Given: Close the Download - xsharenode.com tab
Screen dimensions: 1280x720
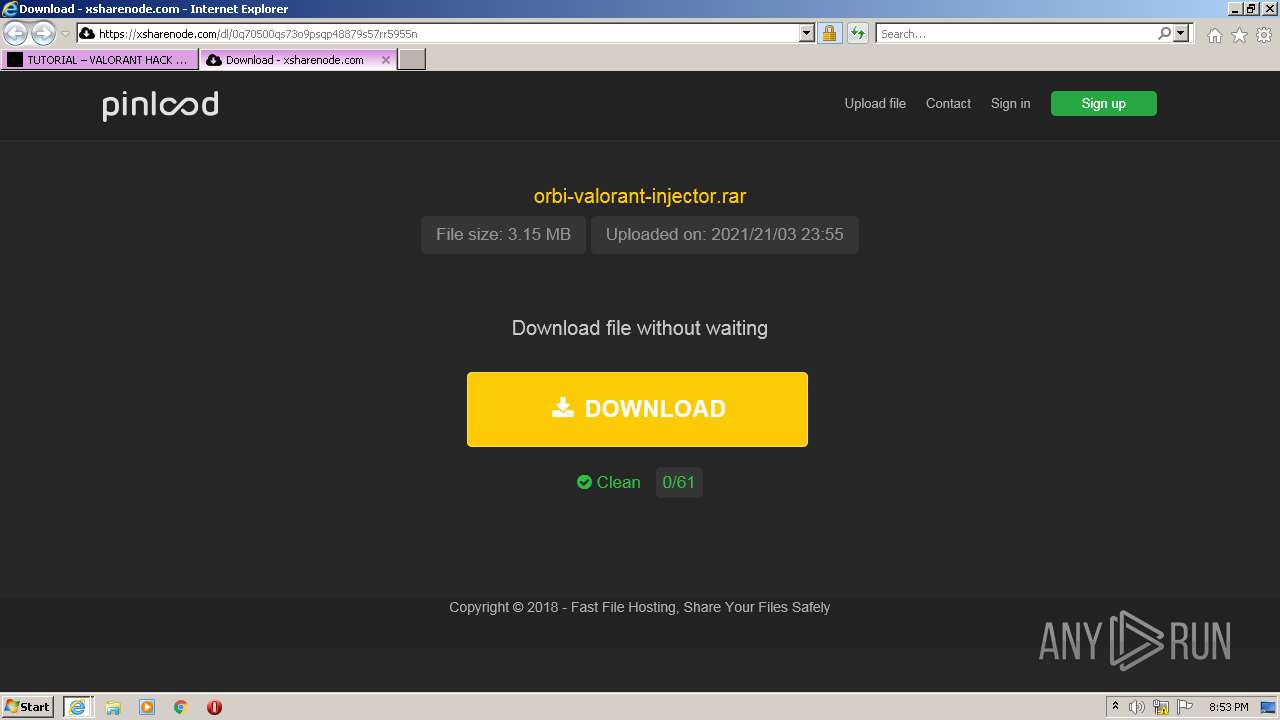Looking at the screenshot, I should click(x=386, y=60).
